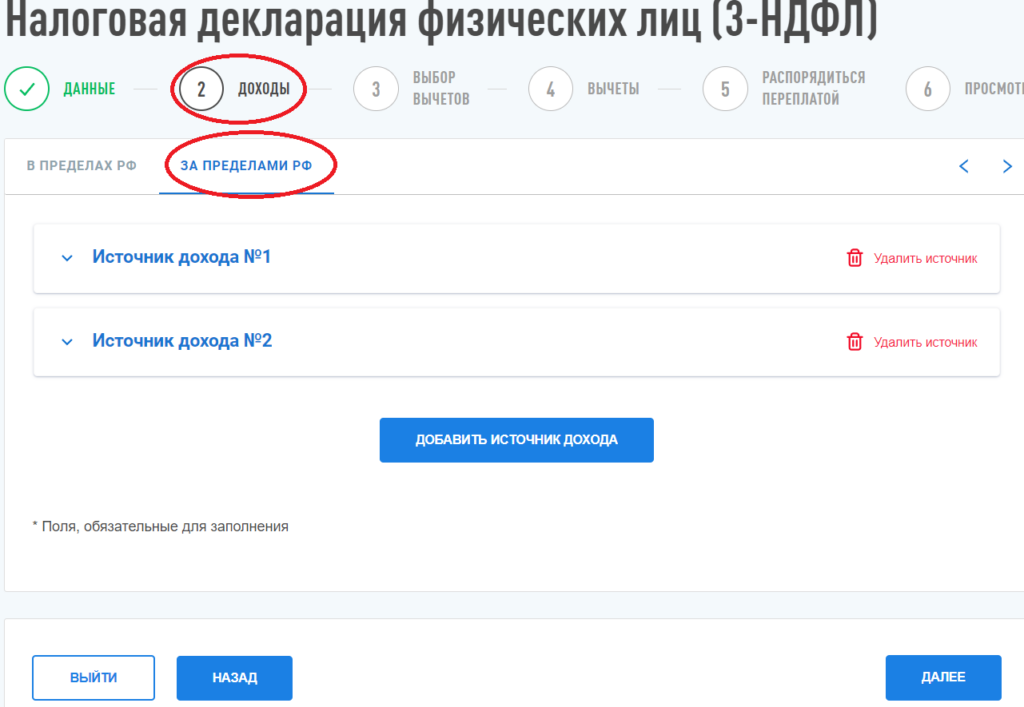1024x707 pixels.
Task: Click the step 2 circle for Доходы
Action: coord(201,89)
